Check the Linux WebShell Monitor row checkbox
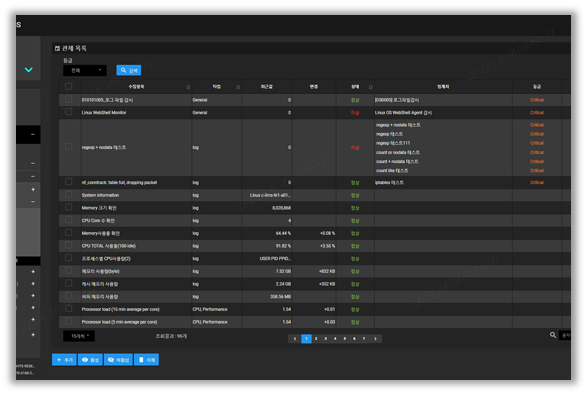 click(x=69, y=112)
